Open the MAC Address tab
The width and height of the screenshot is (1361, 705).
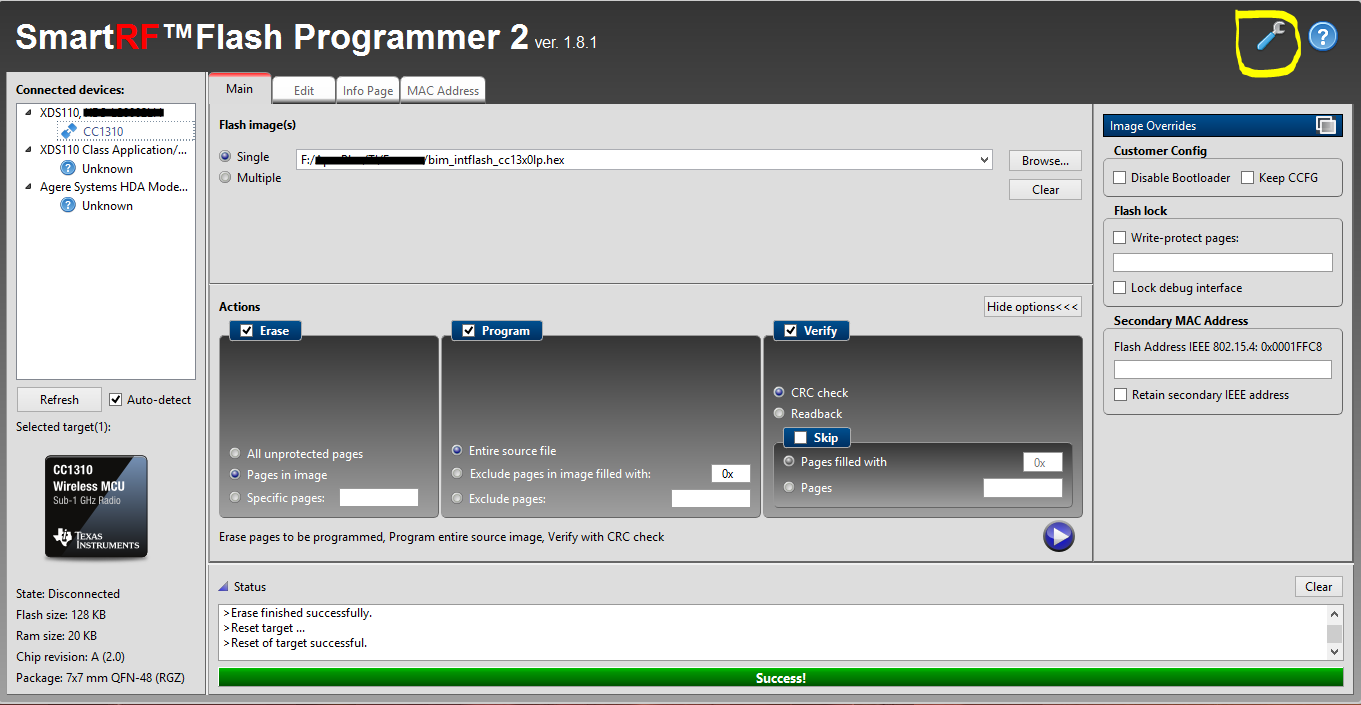point(442,89)
